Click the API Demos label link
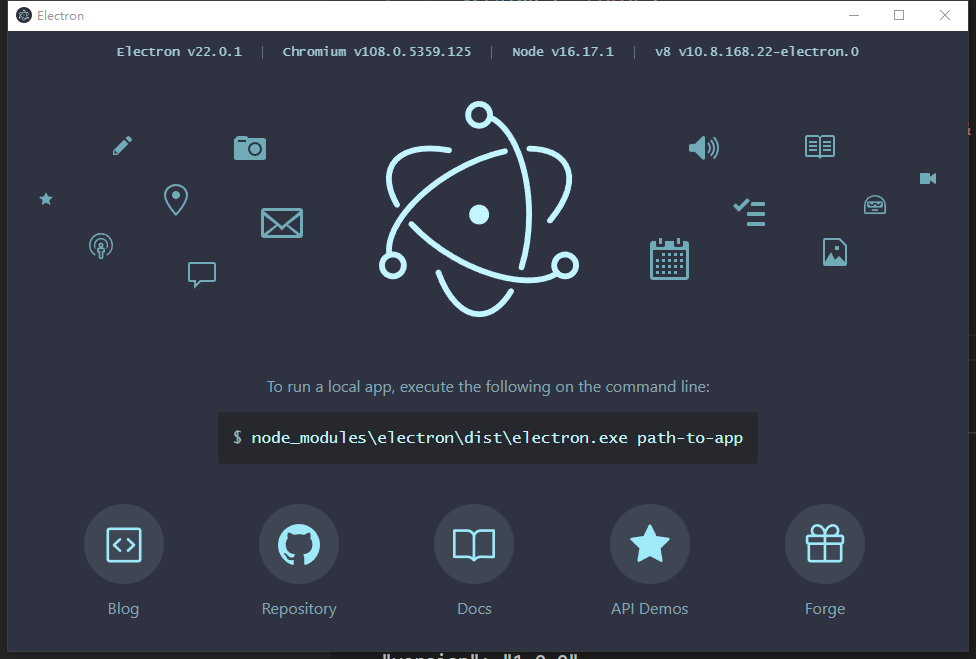Viewport: 976px width, 659px height. [x=649, y=609]
